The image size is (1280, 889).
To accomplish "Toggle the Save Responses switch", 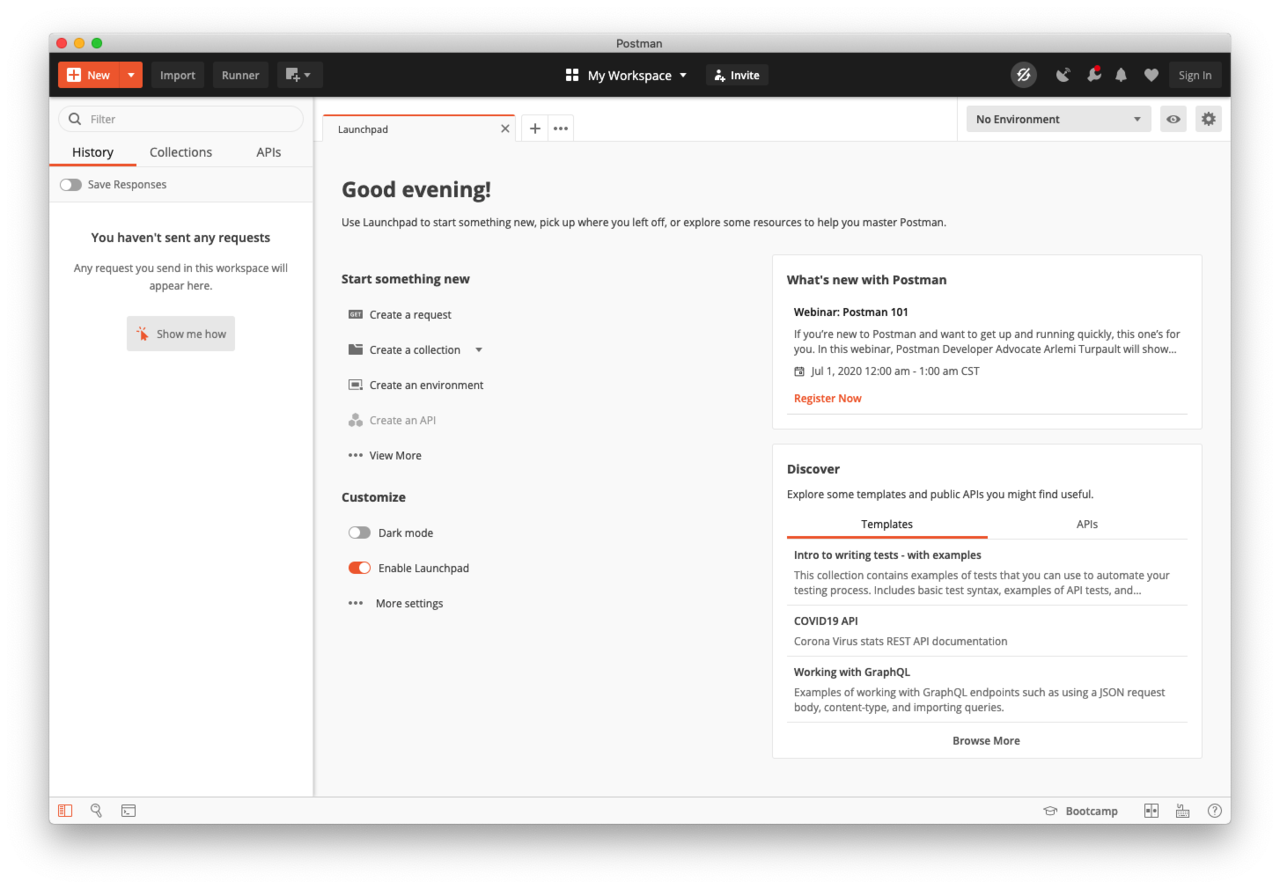I will [x=70, y=184].
